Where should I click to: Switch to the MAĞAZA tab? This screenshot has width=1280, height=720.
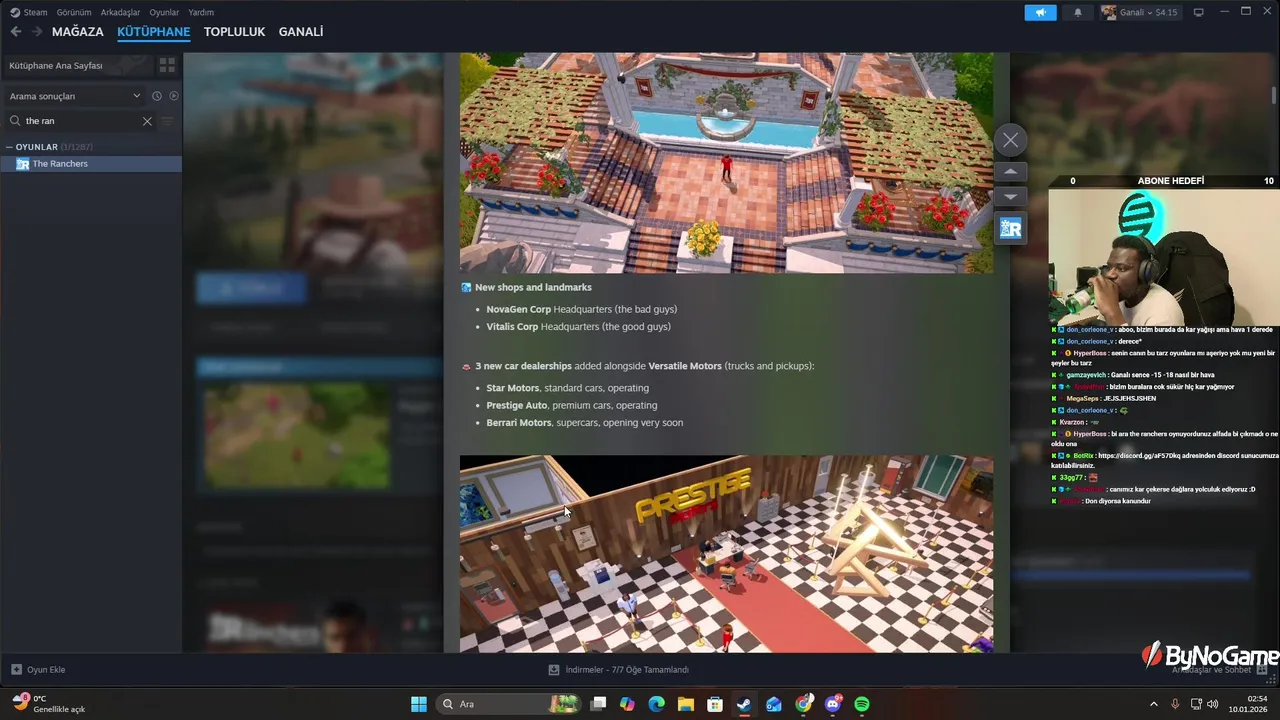point(77,32)
